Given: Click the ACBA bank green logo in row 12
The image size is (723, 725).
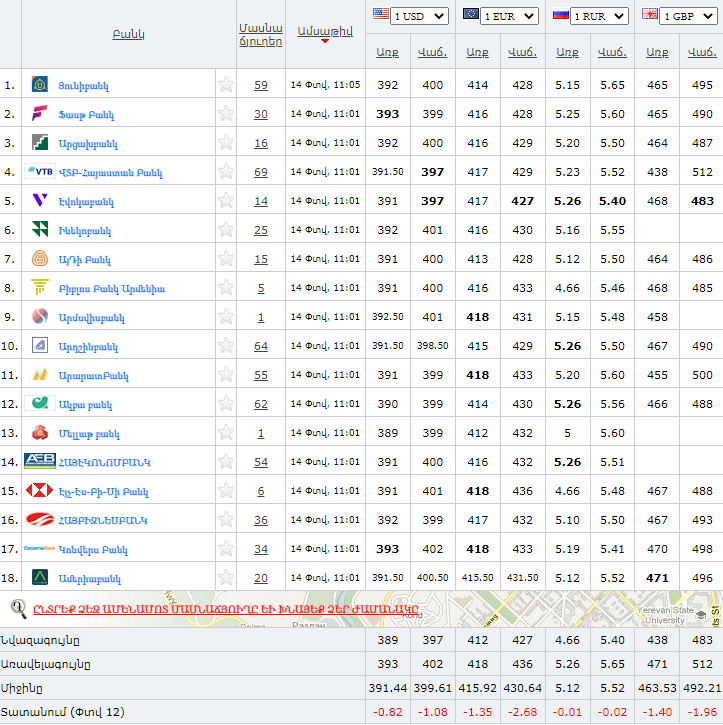Looking at the screenshot, I should tap(40, 403).
